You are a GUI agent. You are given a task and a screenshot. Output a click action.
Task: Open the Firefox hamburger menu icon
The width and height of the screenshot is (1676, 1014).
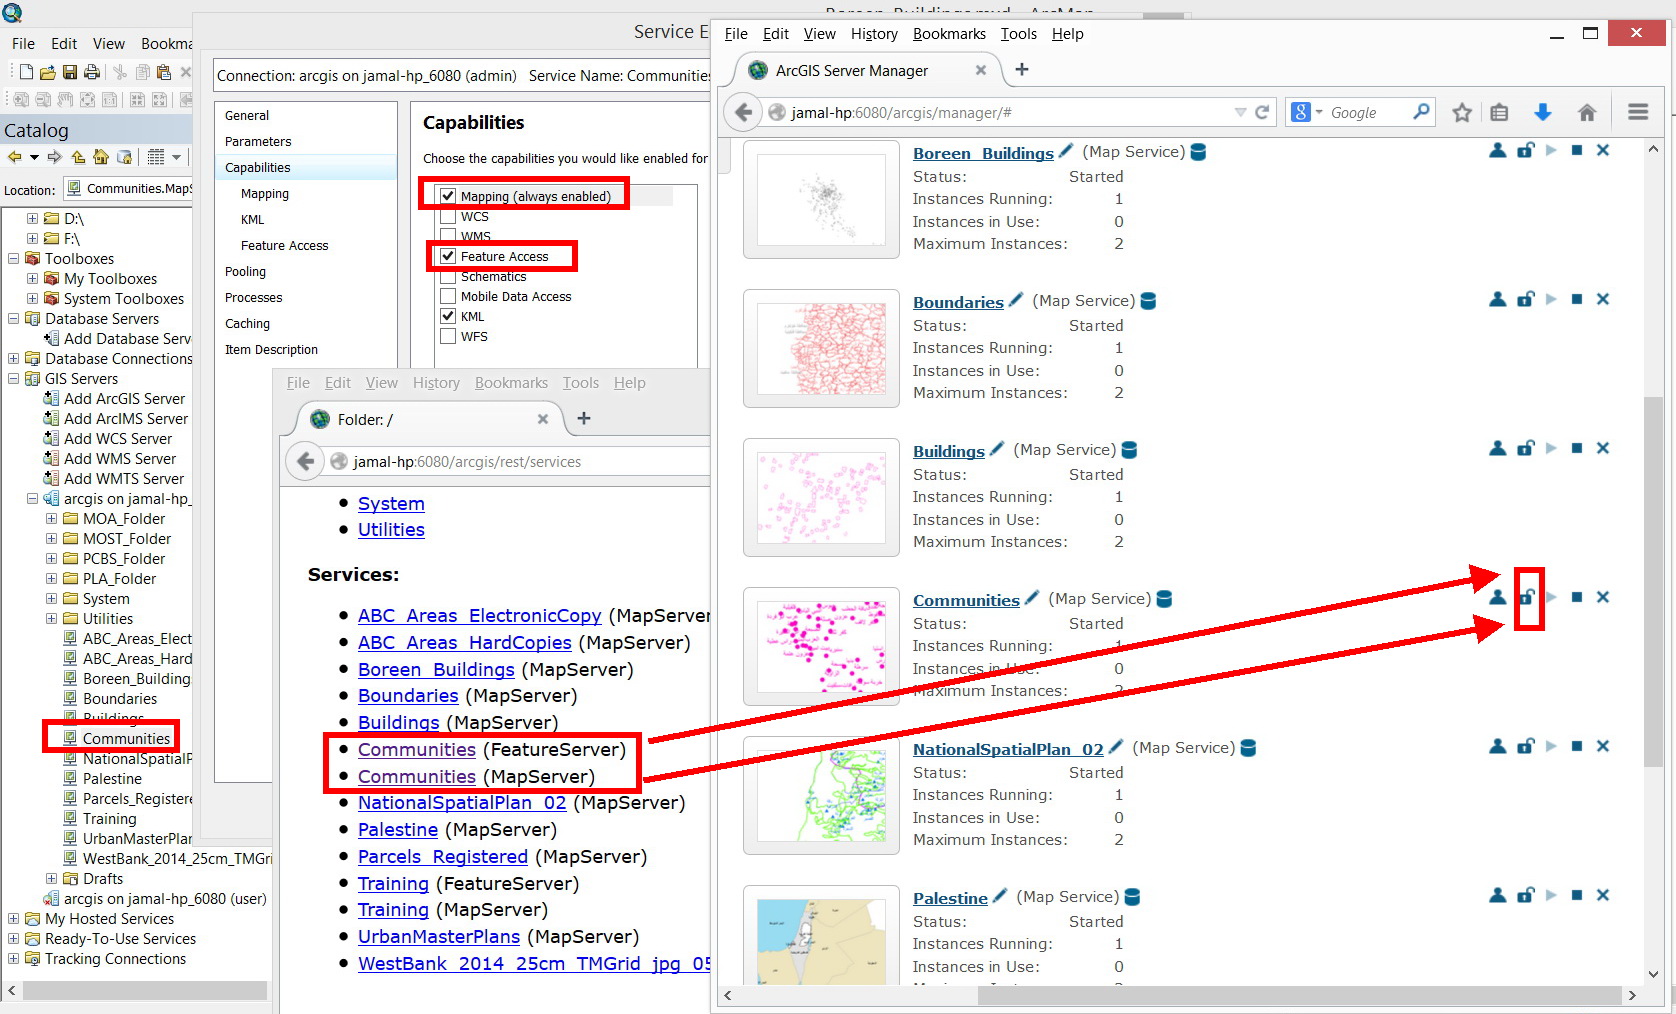coord(1638,112)
